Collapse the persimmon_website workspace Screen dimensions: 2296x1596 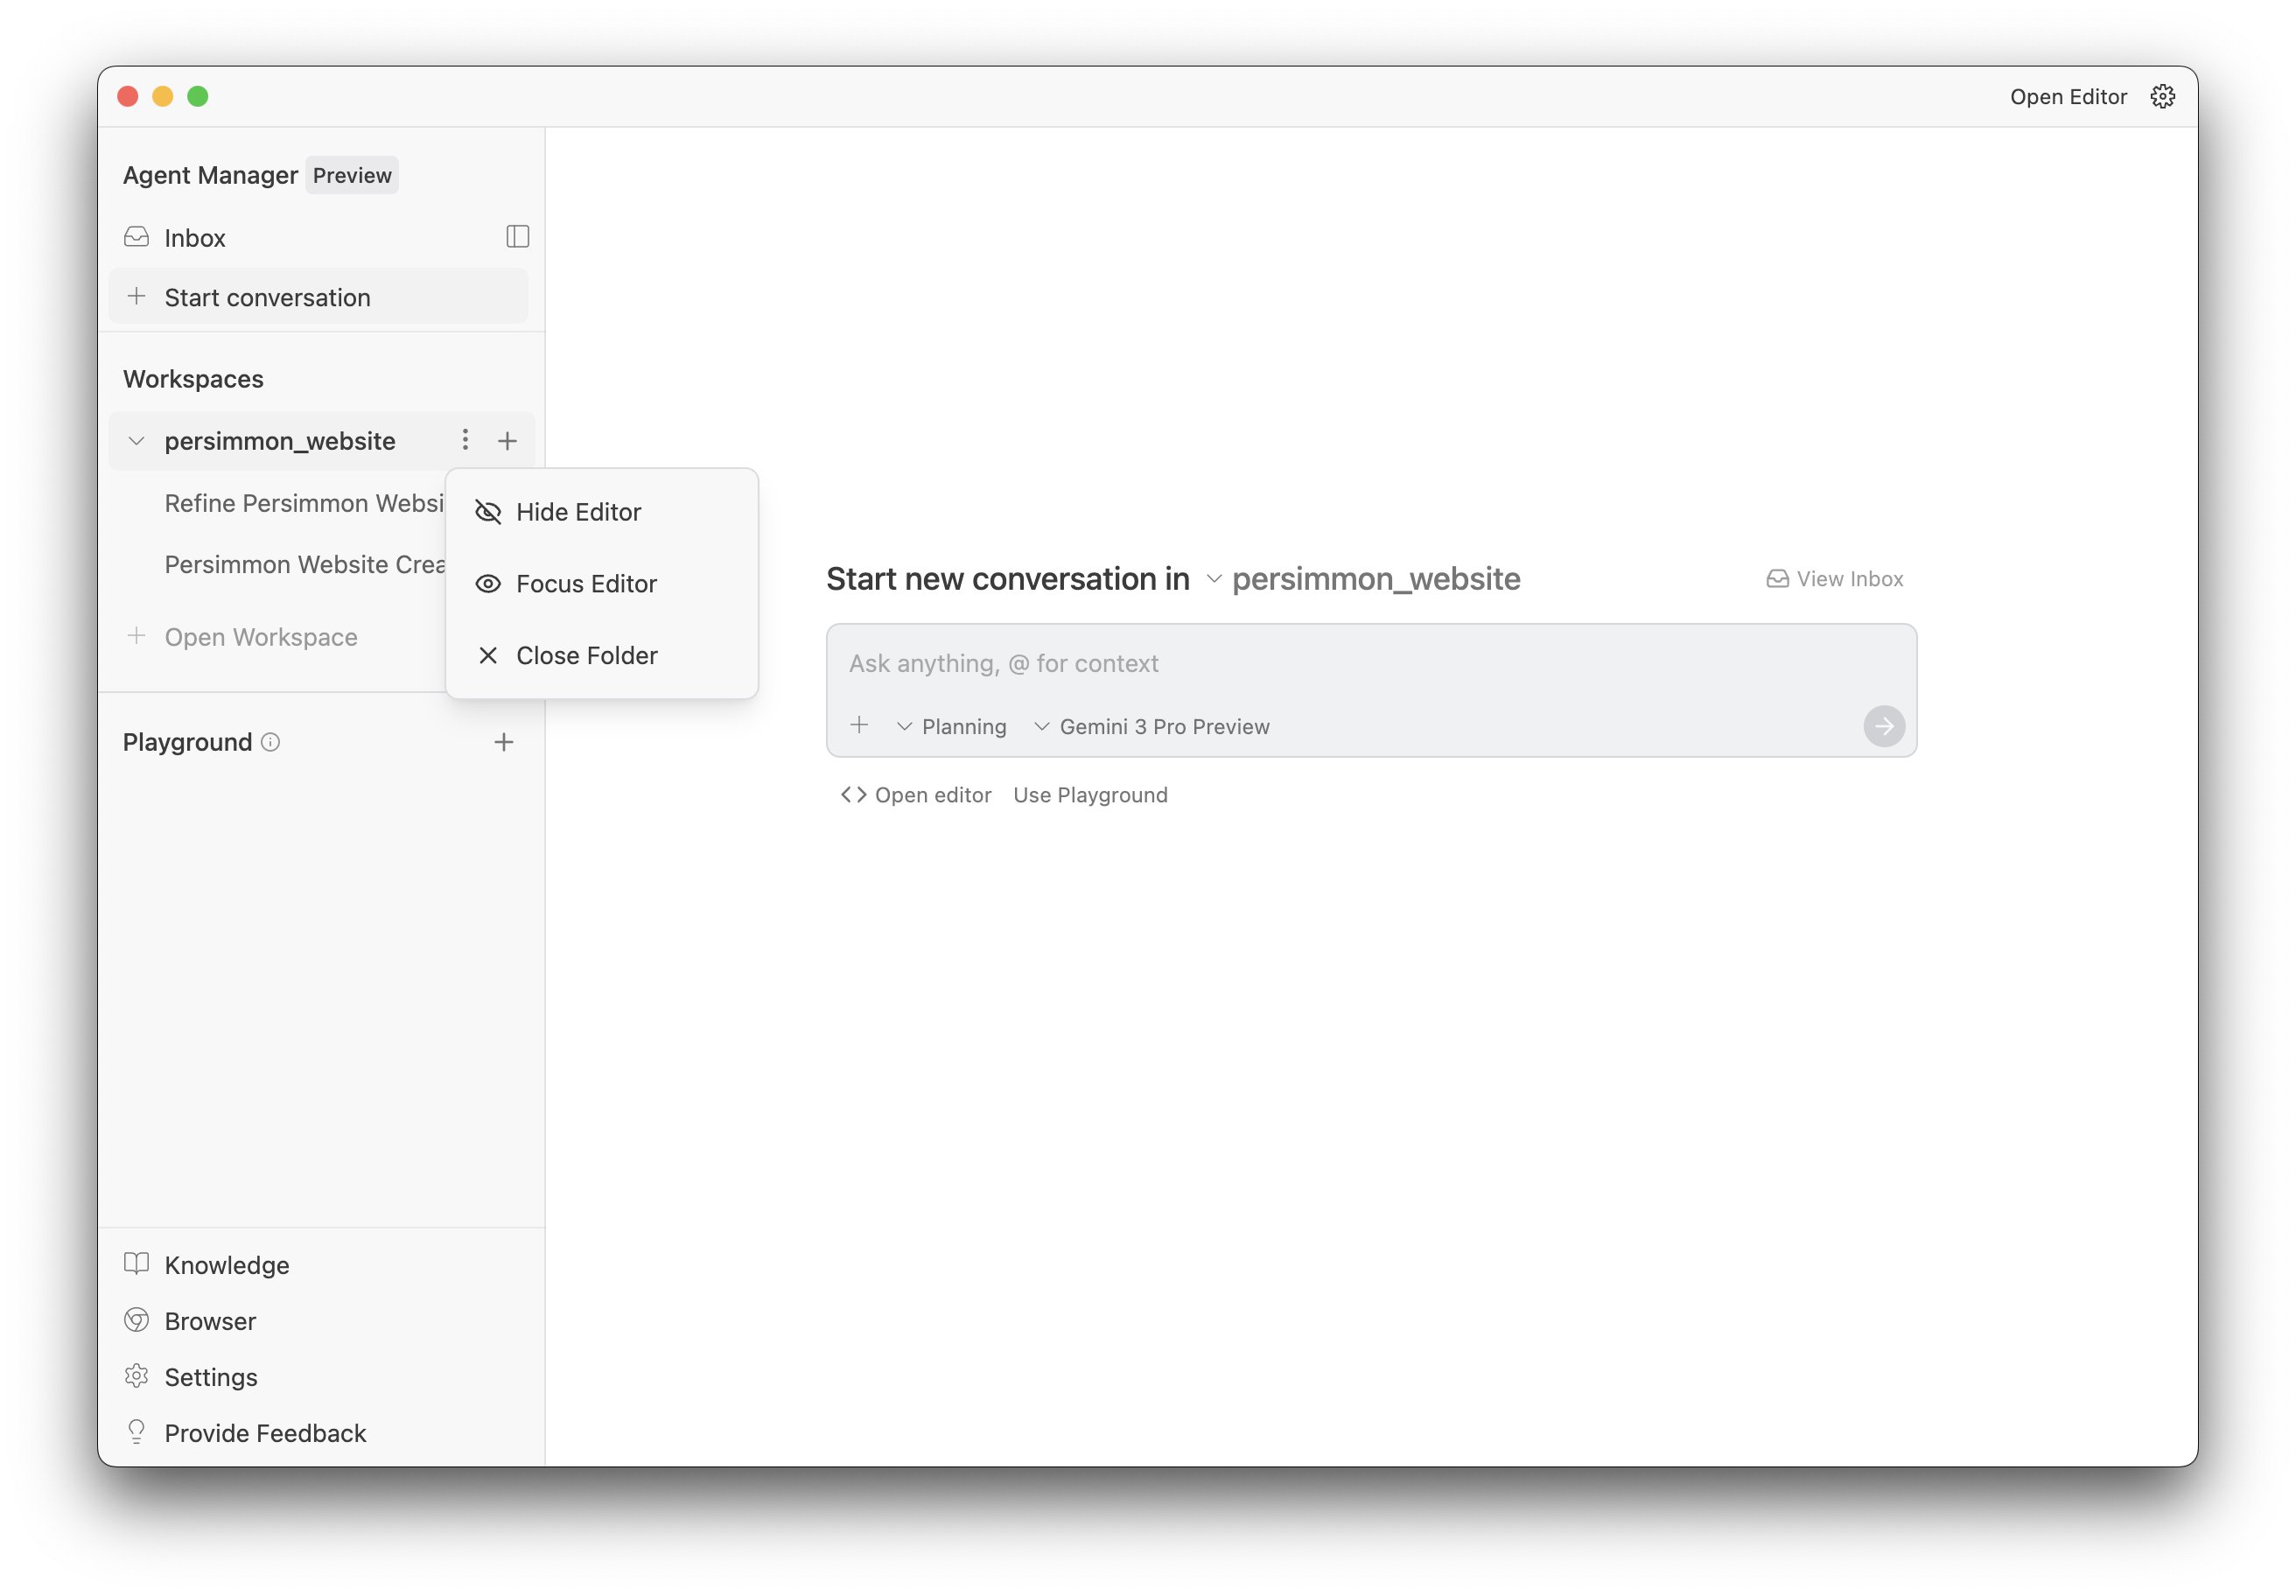[136, 440]
